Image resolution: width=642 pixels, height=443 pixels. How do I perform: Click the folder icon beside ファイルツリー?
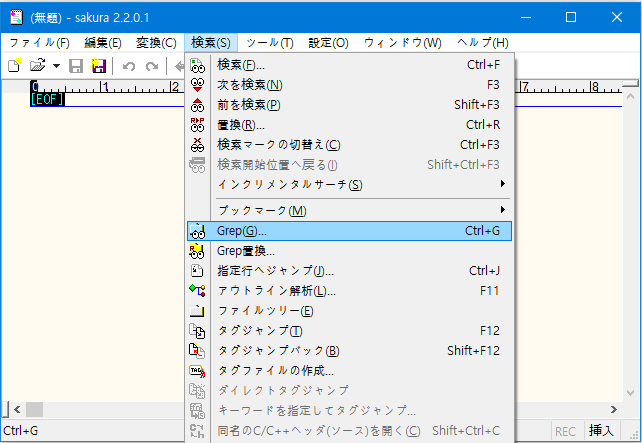click(x=197, y=311)
